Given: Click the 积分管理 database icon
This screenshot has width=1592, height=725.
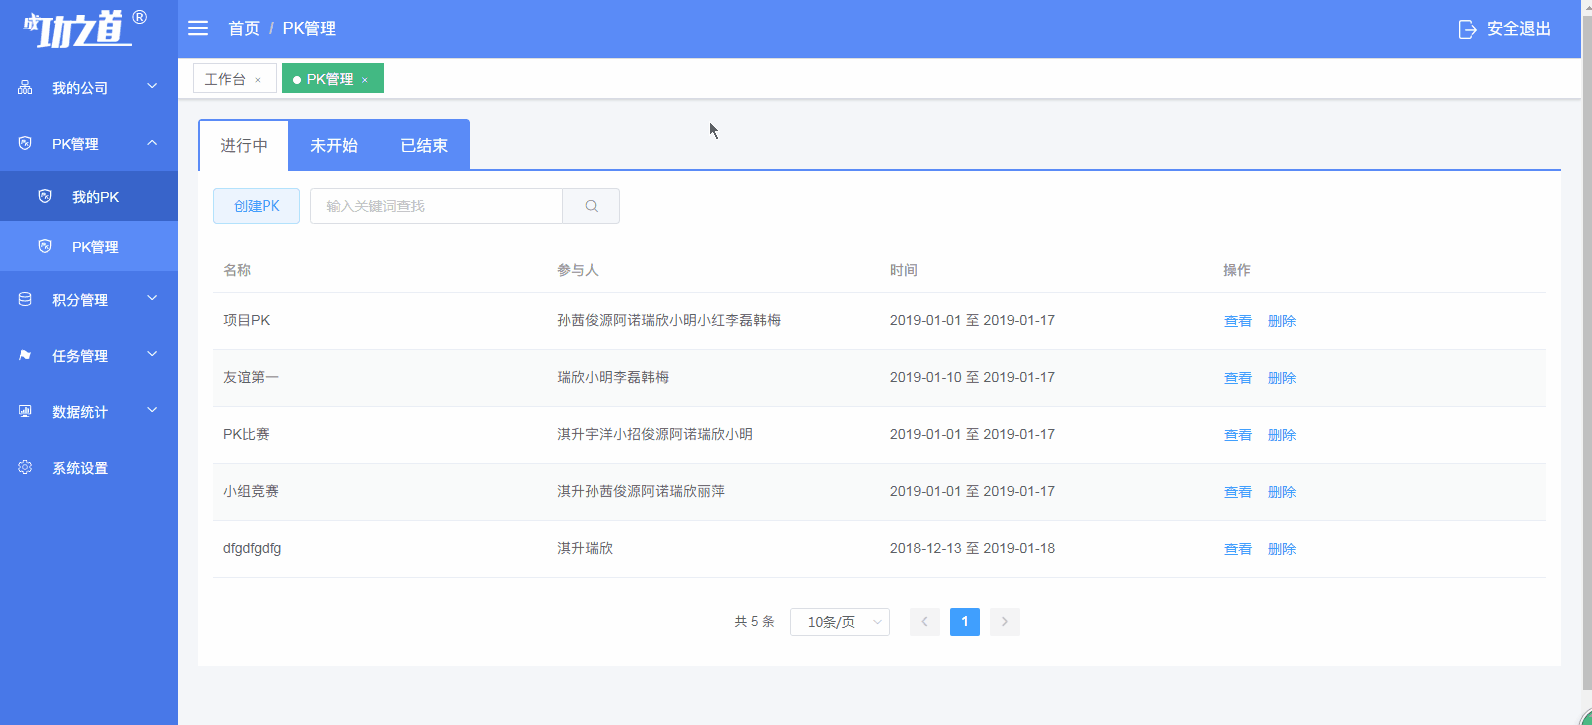Looking at the screenshot, I should [x=25, y=300].
